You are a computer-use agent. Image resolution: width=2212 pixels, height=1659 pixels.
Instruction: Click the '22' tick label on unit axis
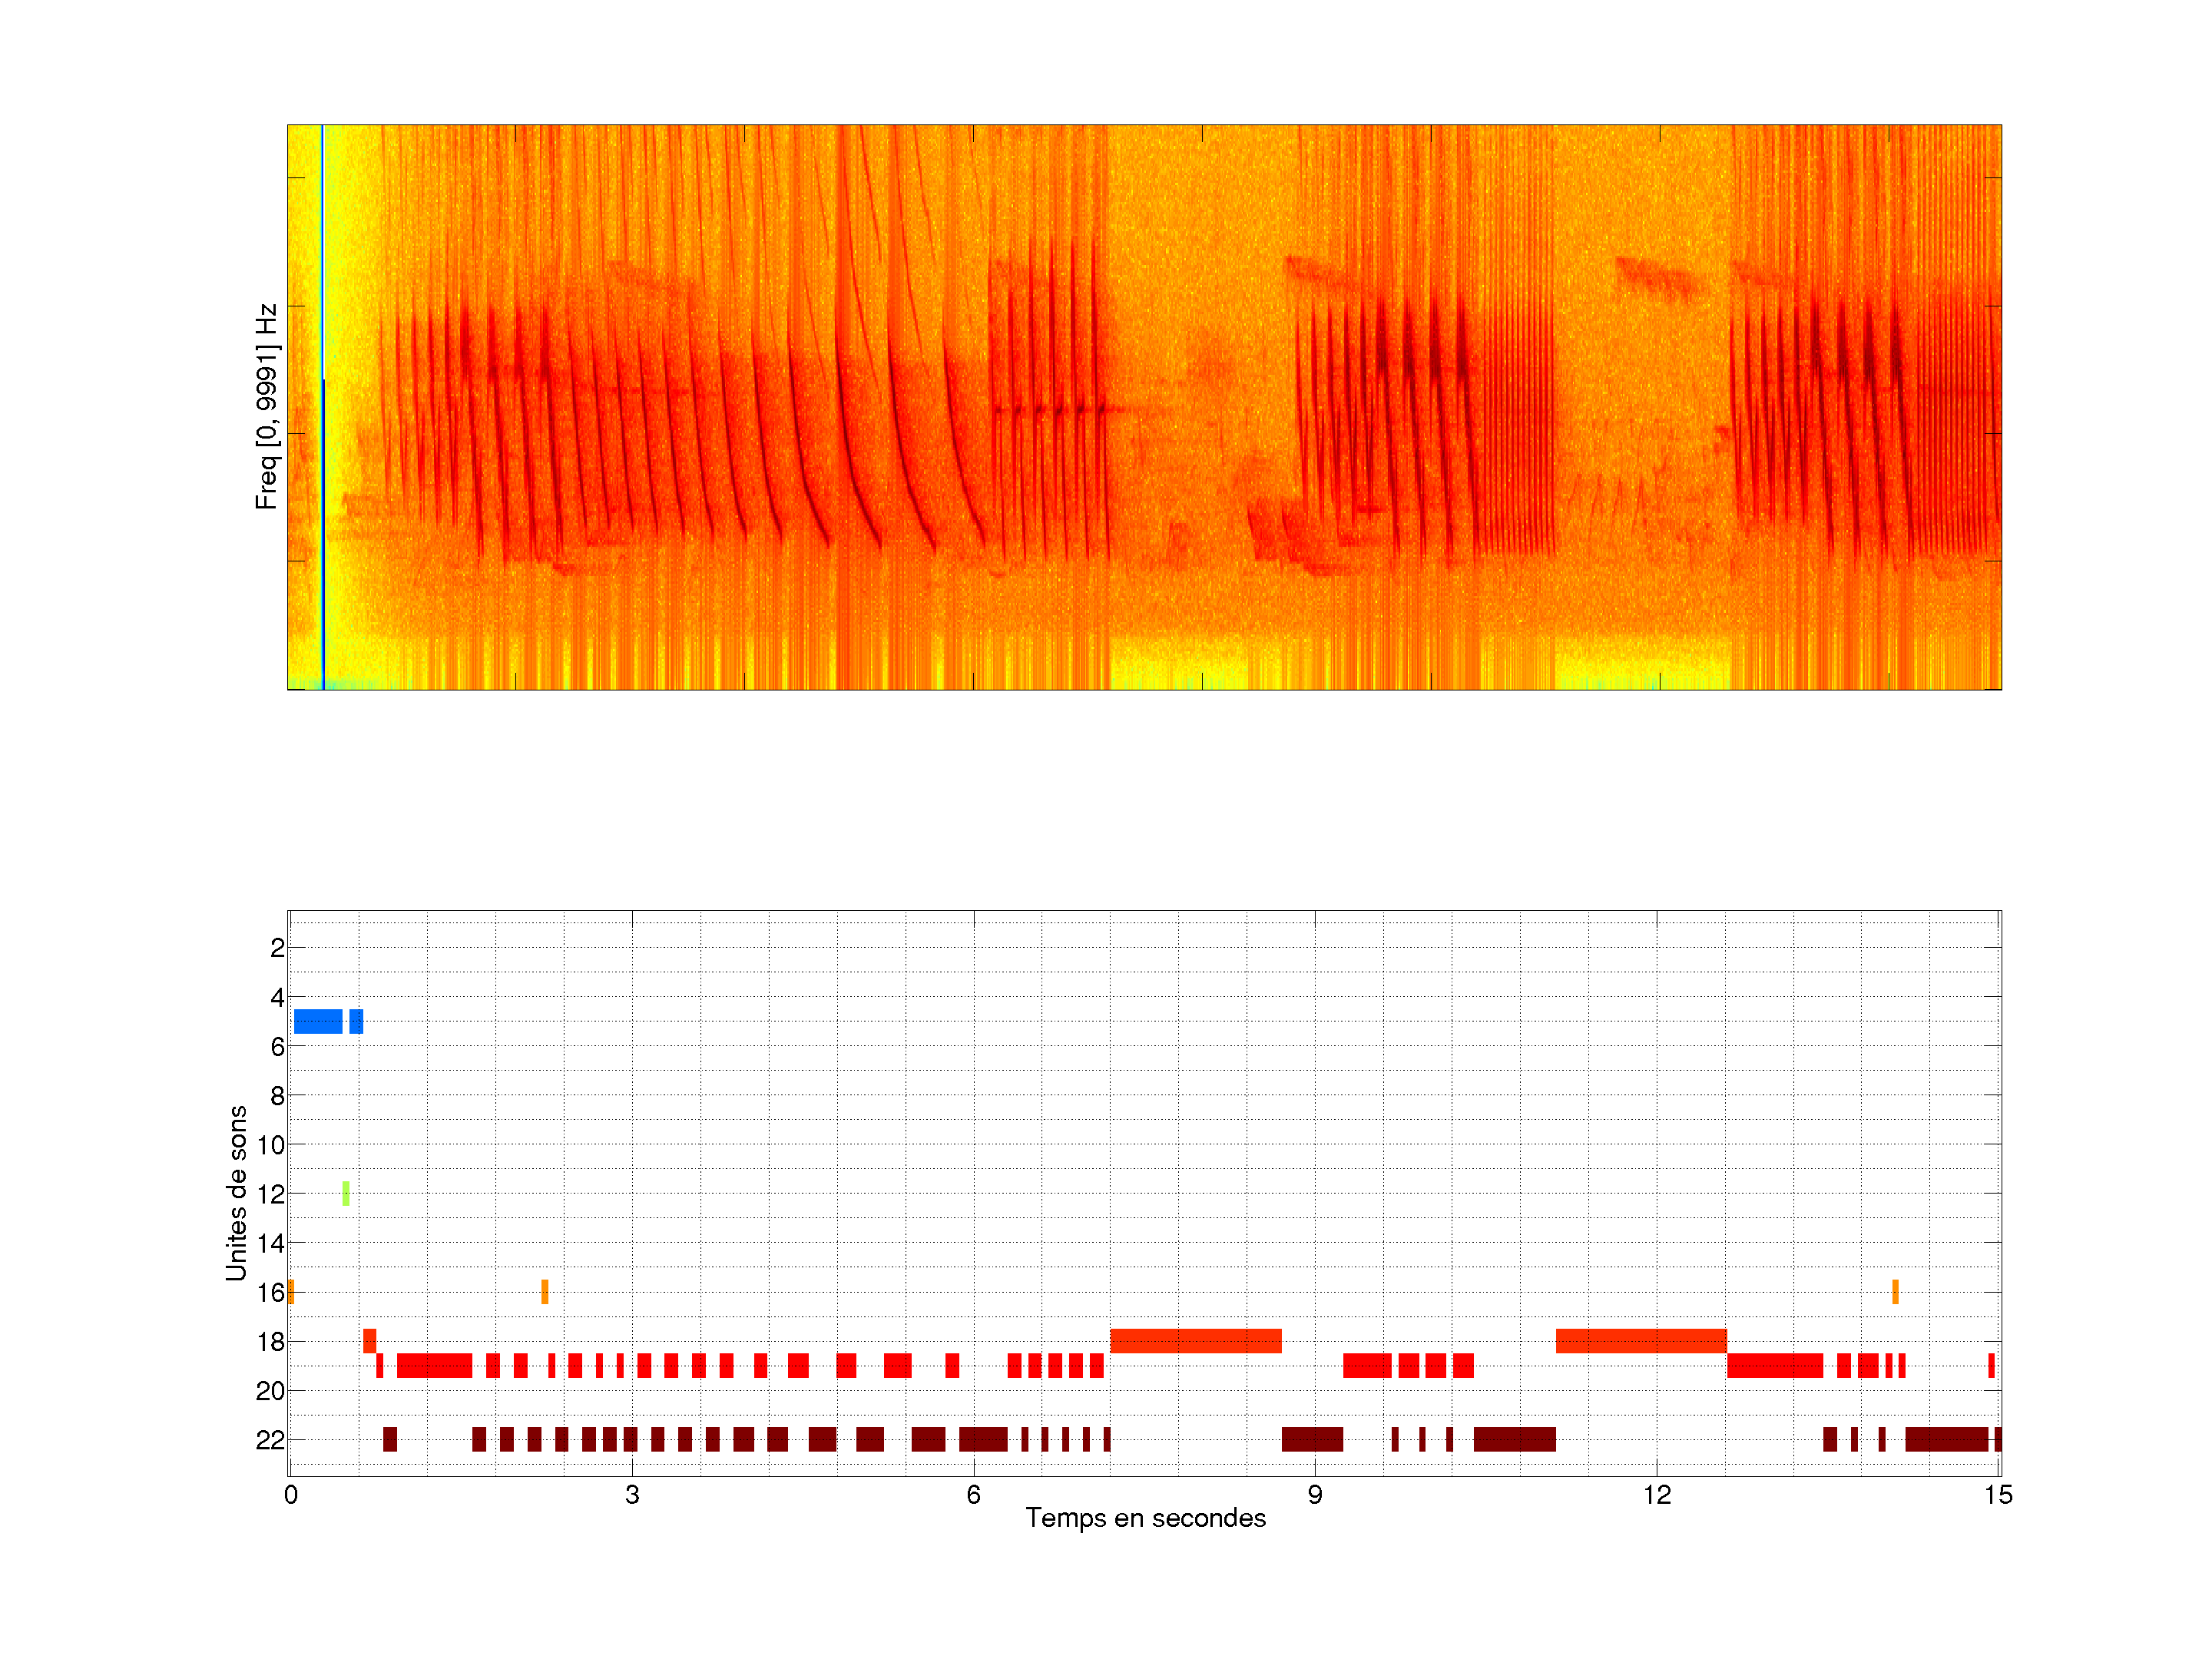pos(270,1440)
